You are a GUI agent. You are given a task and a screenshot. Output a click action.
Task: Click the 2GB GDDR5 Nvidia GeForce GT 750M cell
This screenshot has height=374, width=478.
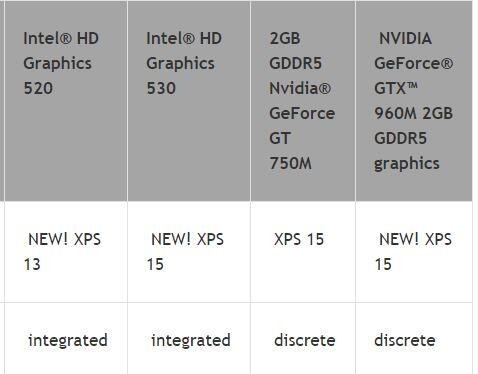point(303,101)
